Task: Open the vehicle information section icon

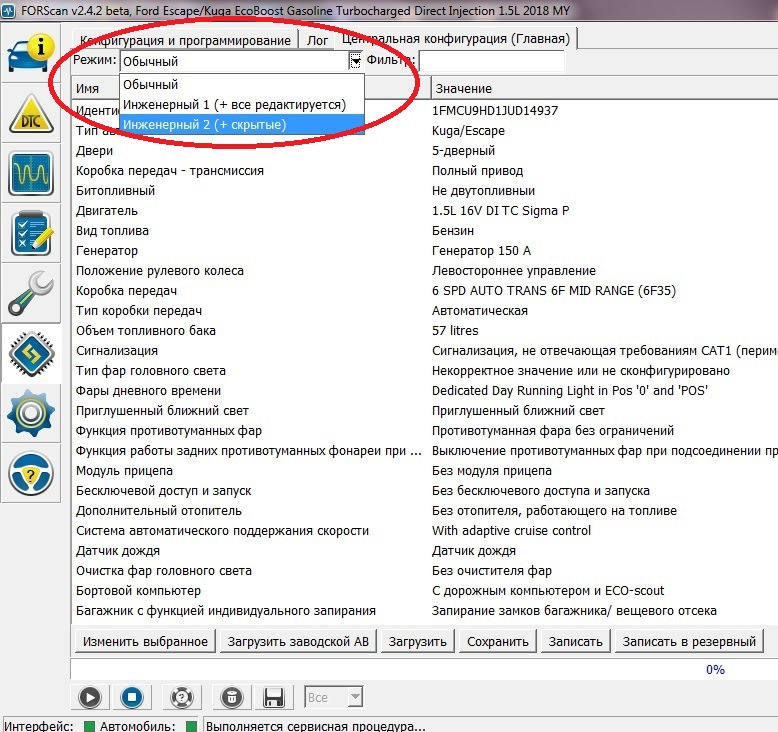Action: pos(31,54)
